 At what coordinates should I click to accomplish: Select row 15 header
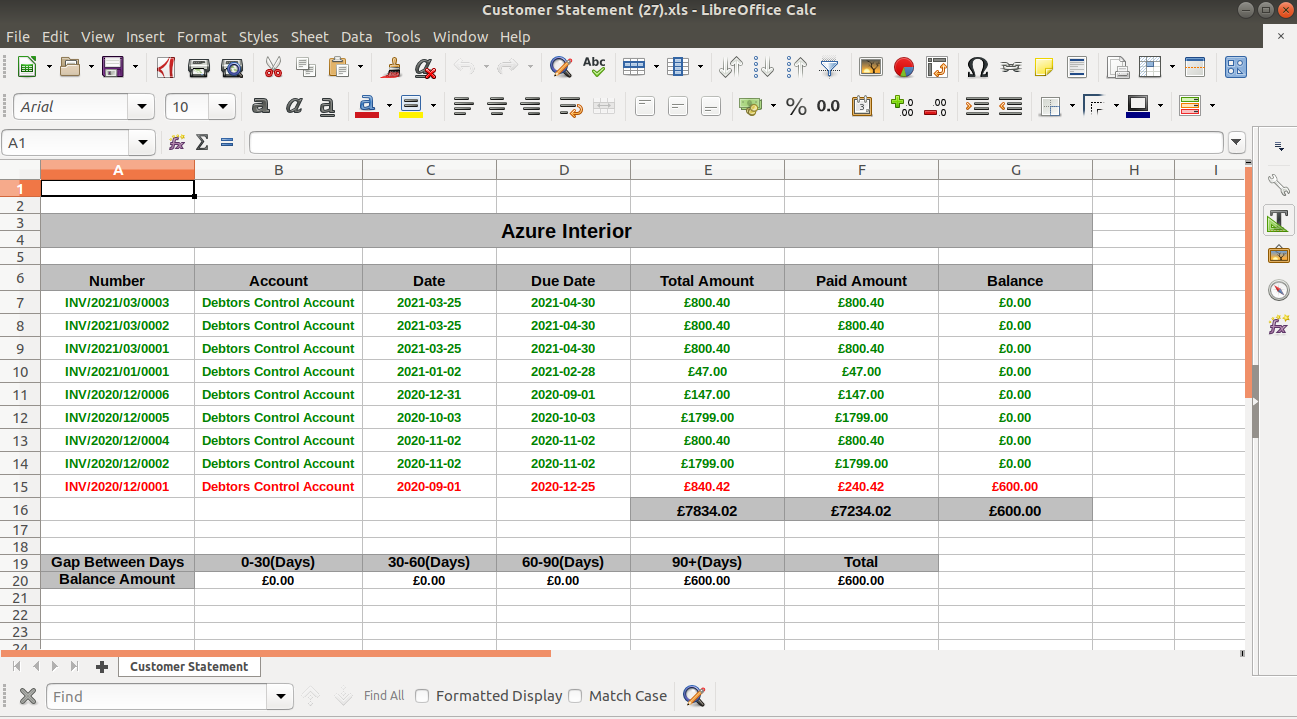point(20,487)
